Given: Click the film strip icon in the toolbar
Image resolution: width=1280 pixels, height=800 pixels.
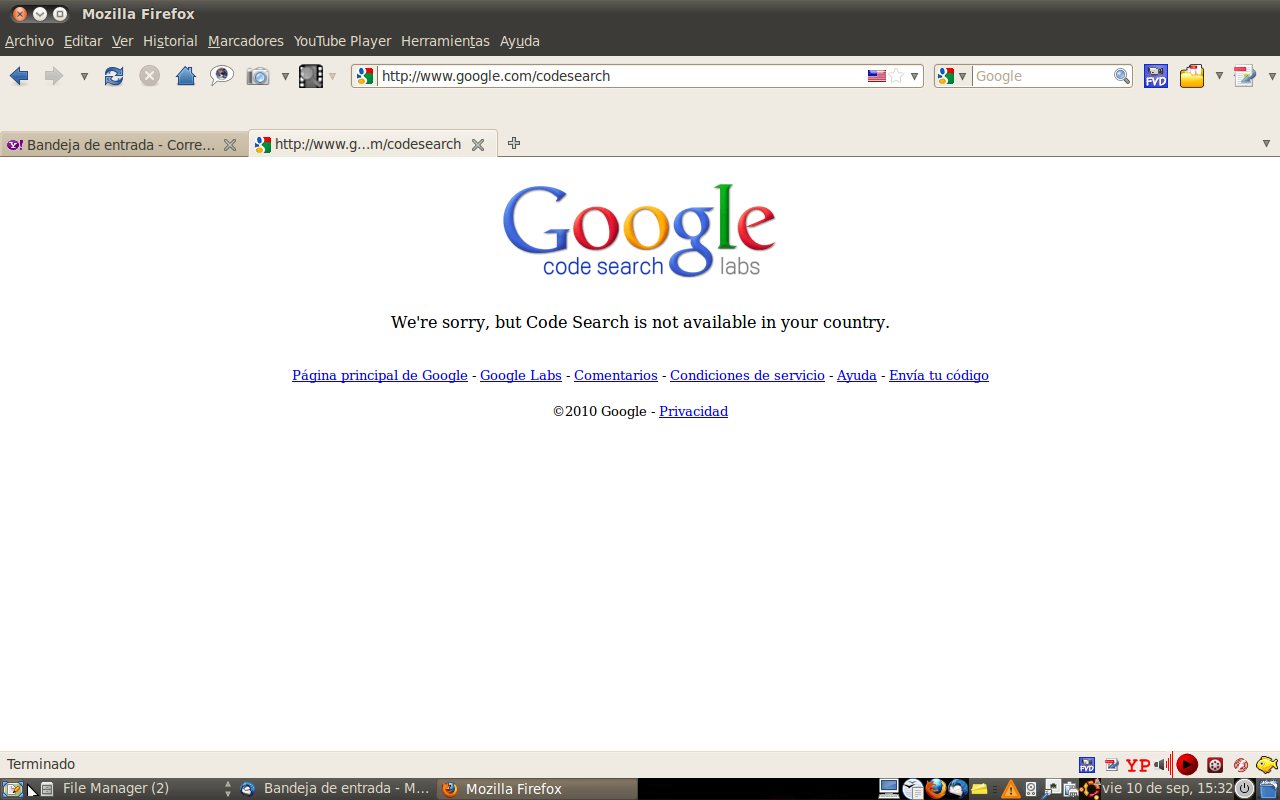Looking at the screenshot, I should click(311, 76).
